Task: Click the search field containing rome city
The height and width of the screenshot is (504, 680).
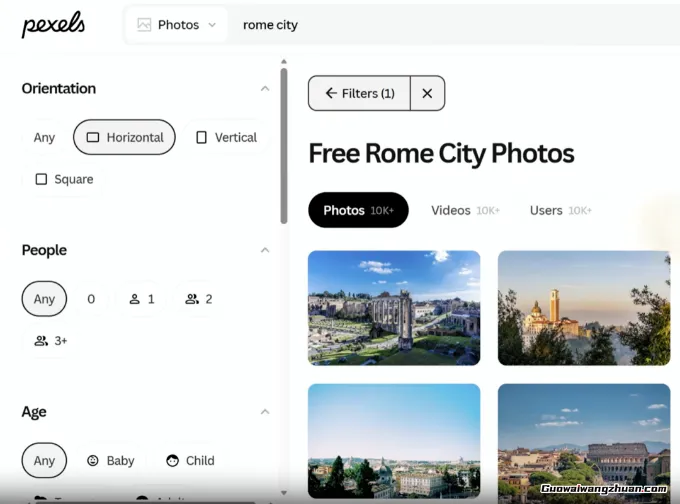Action: [x=450, y=25]
